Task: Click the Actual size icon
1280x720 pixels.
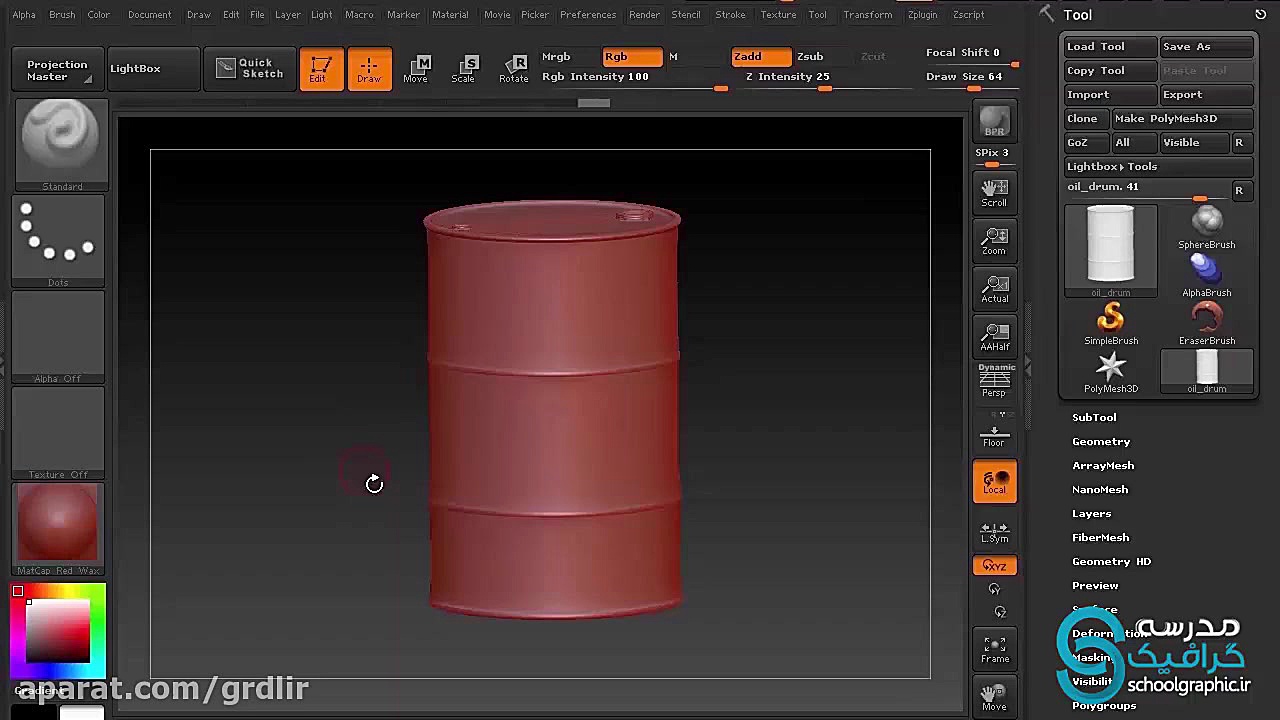Action: point(994,289)
